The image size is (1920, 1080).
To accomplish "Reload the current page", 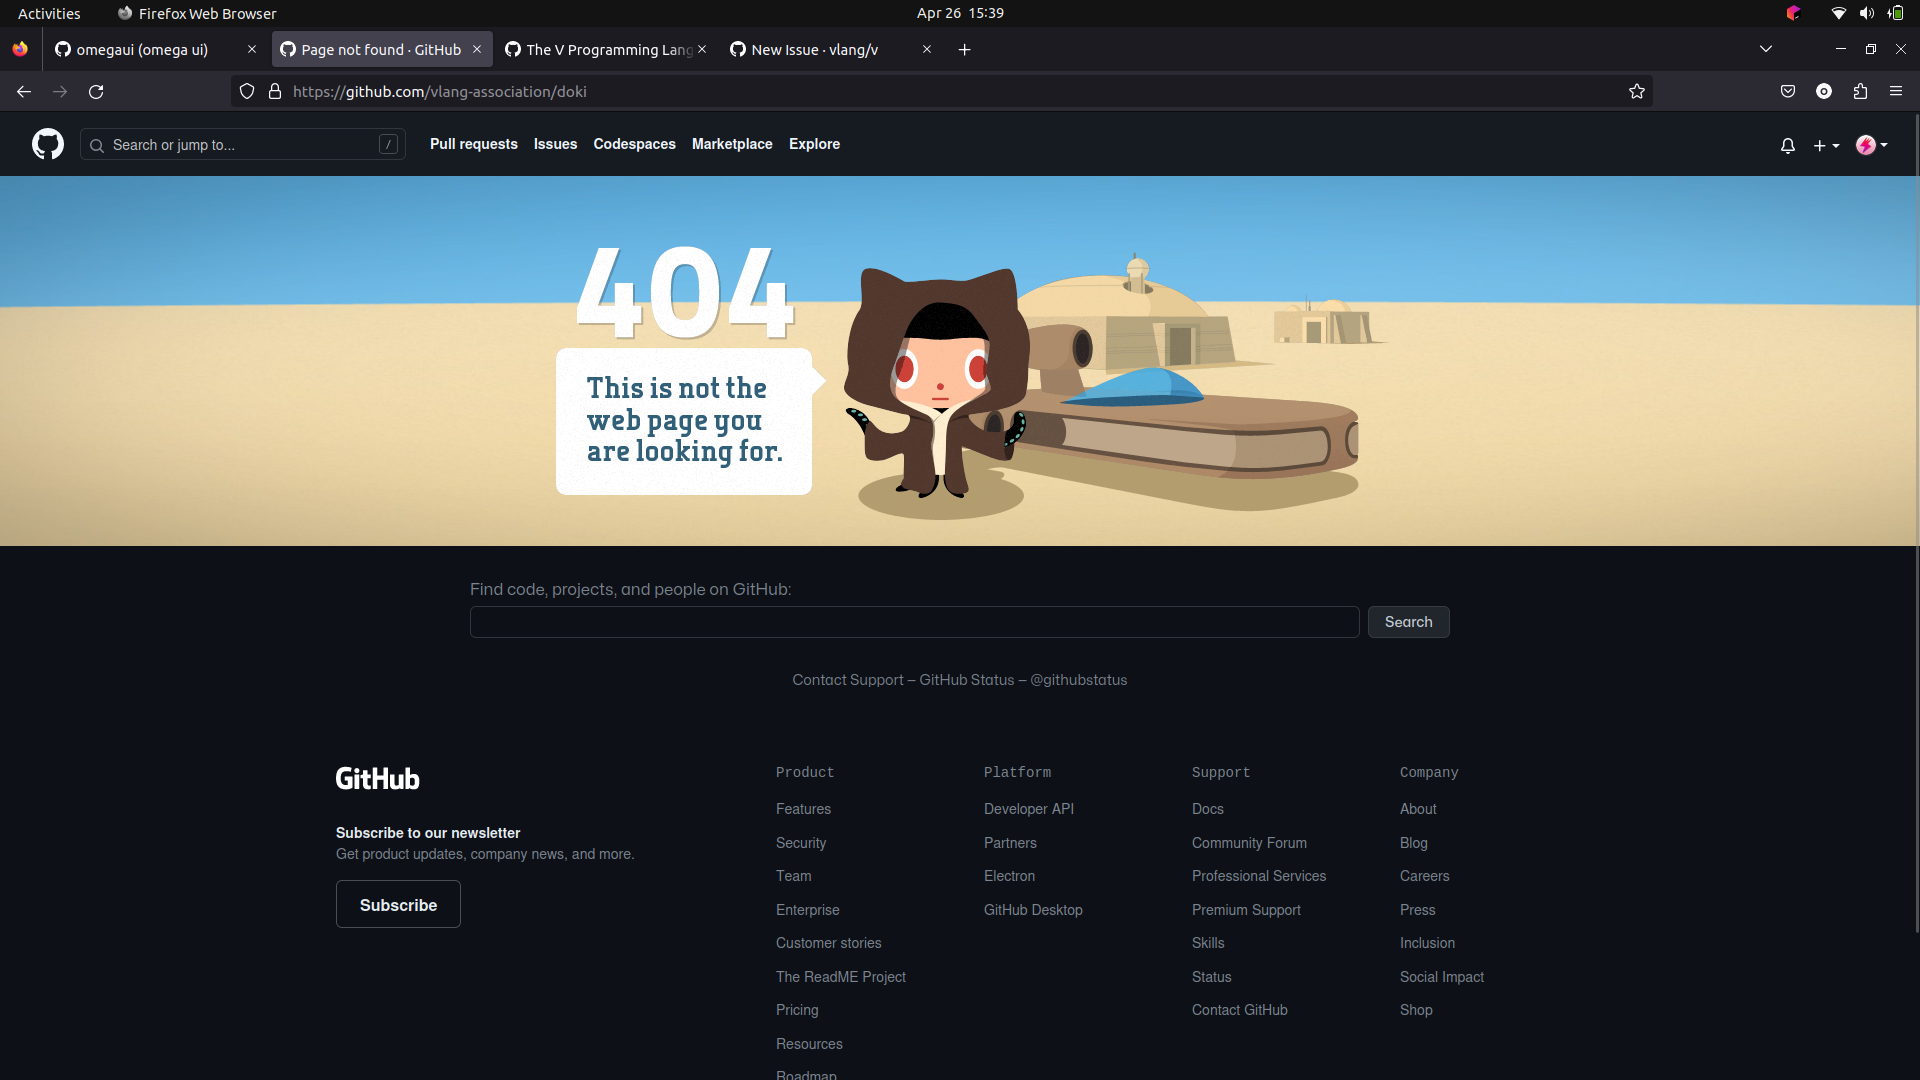I will 96,91.
